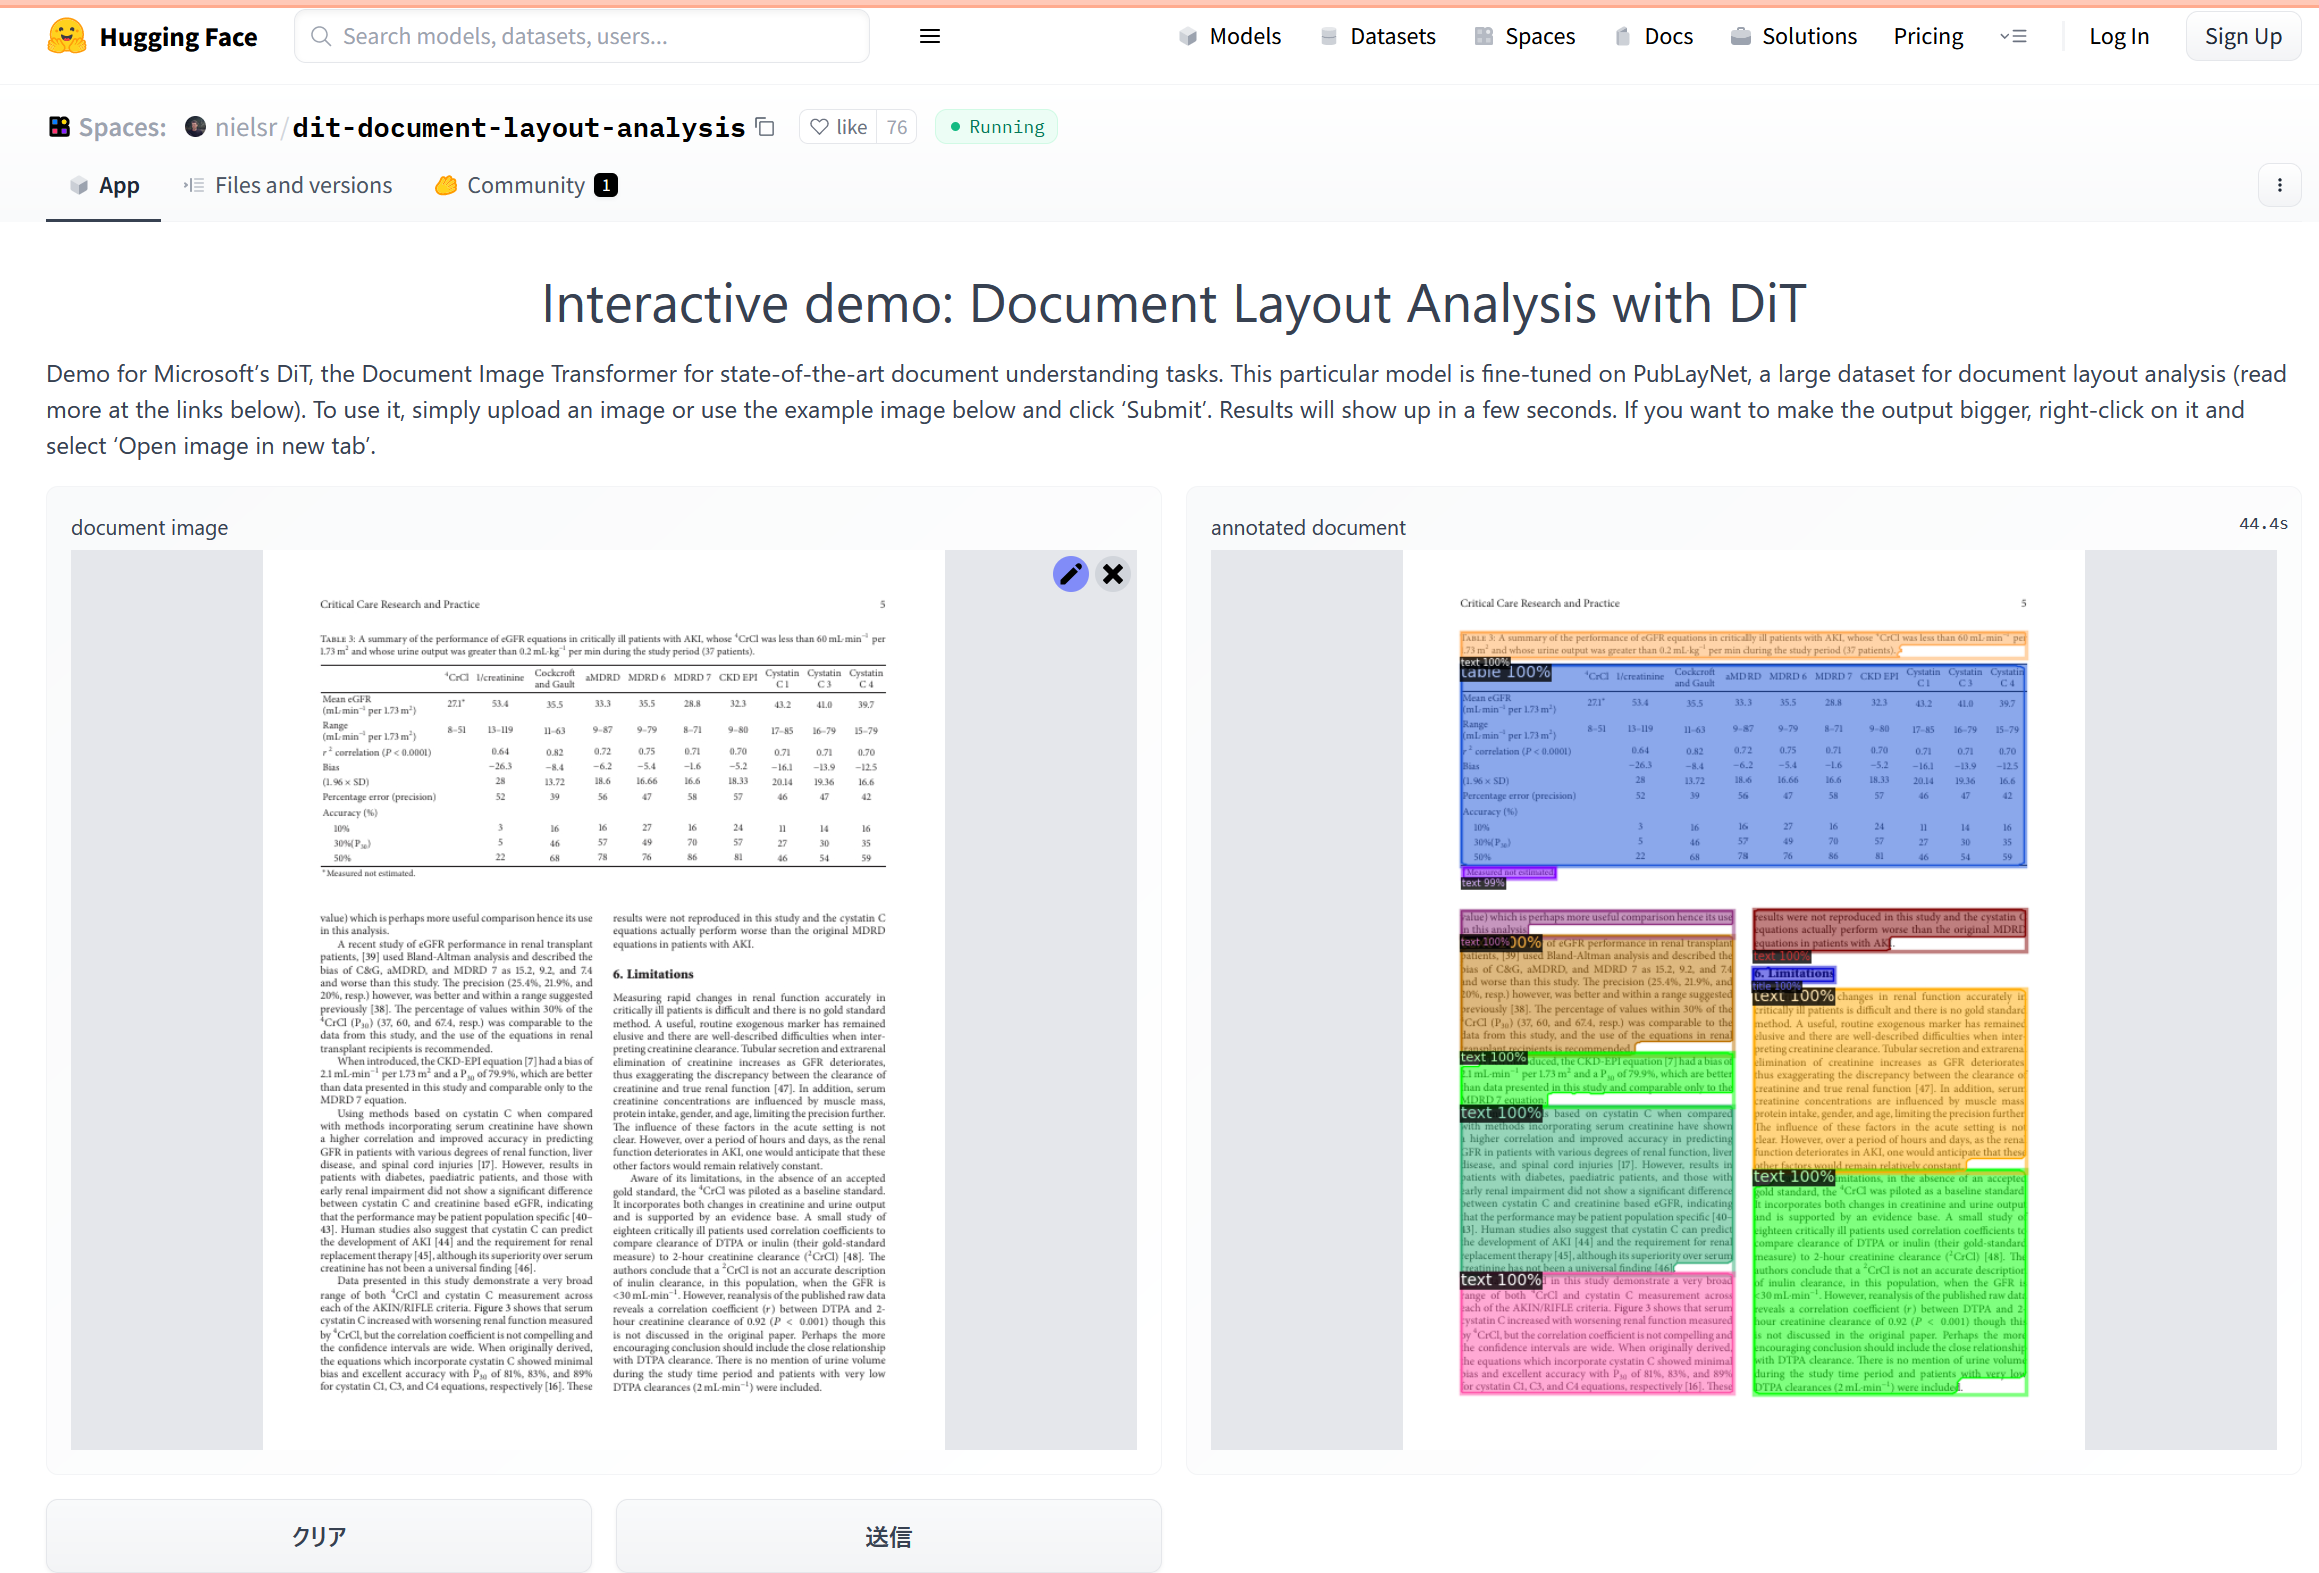Screen dimensions: 2319x1573
Task: Remove uploaded image with X icon
Action: (1113, 574)
